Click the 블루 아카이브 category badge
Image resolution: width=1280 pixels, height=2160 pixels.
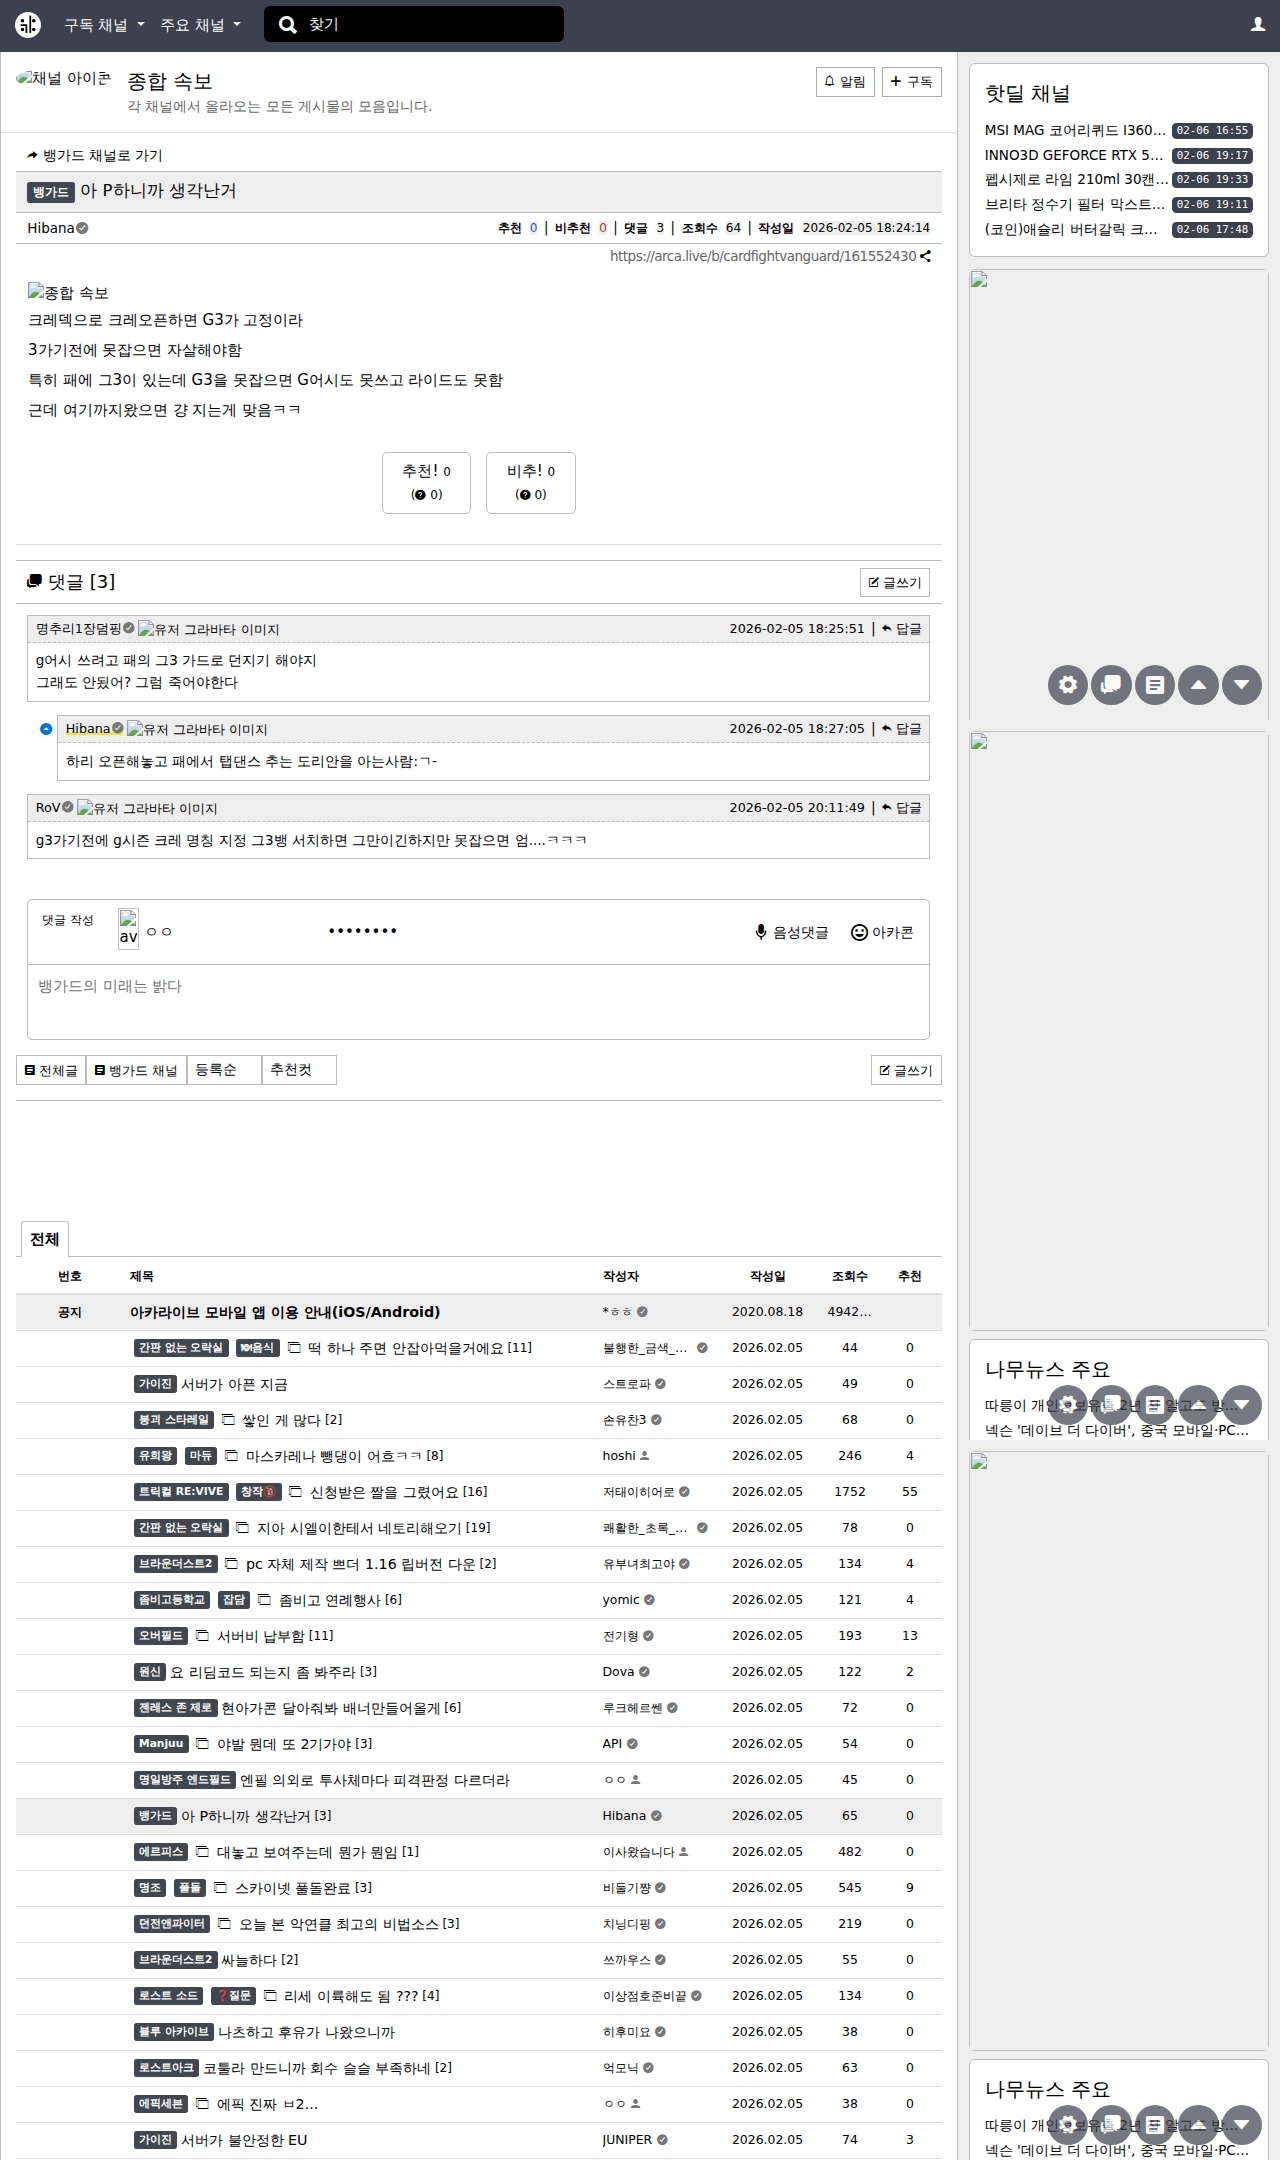pyautogui.click(x=174, y=2032)
